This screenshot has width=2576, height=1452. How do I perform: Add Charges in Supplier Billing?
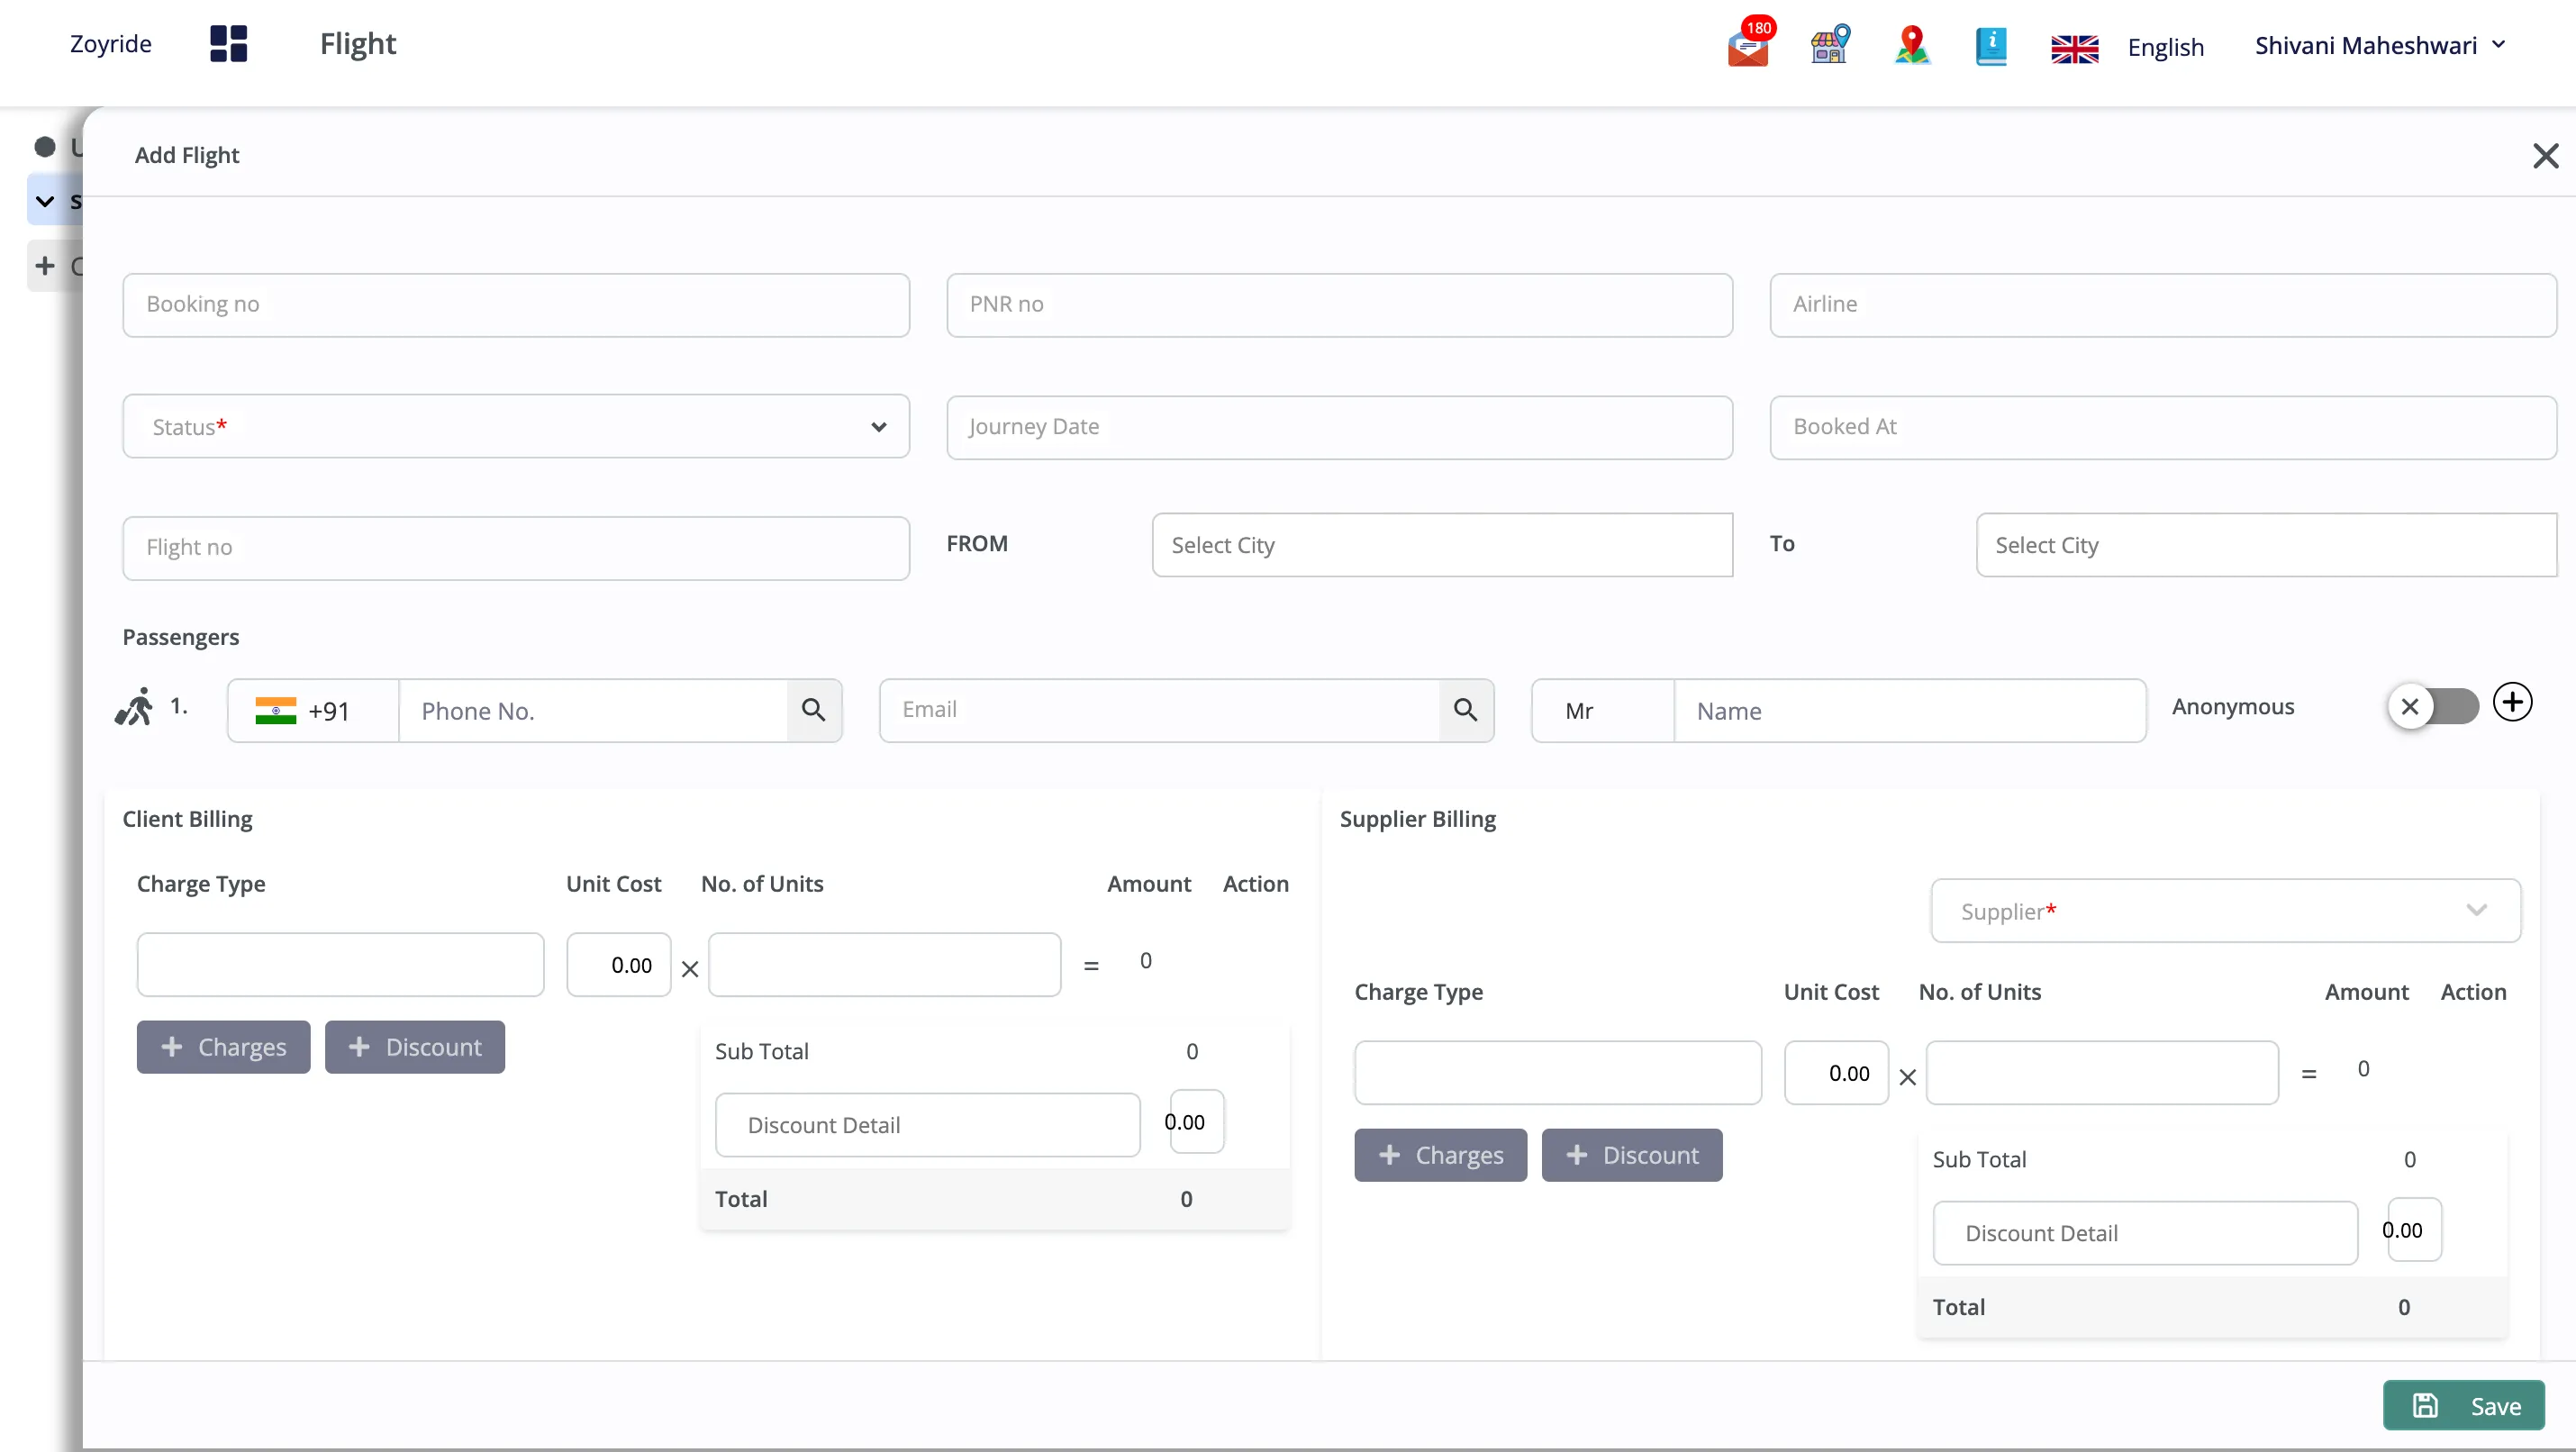click(x=1440, y=1155)
